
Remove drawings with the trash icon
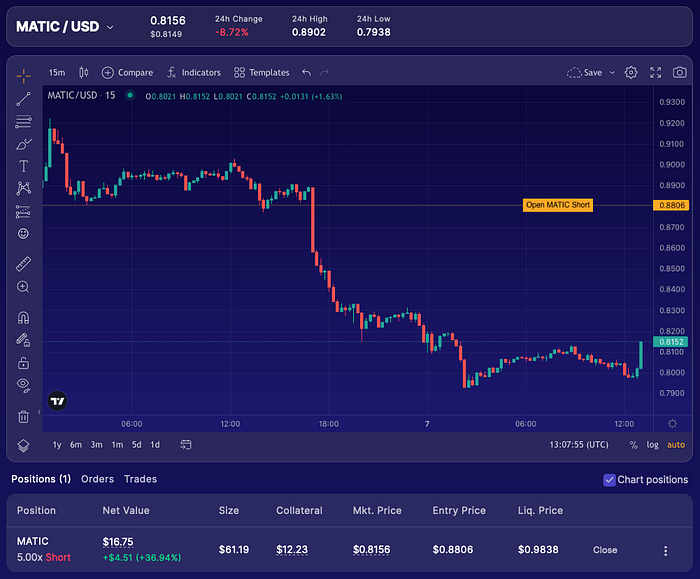point(23,417)
